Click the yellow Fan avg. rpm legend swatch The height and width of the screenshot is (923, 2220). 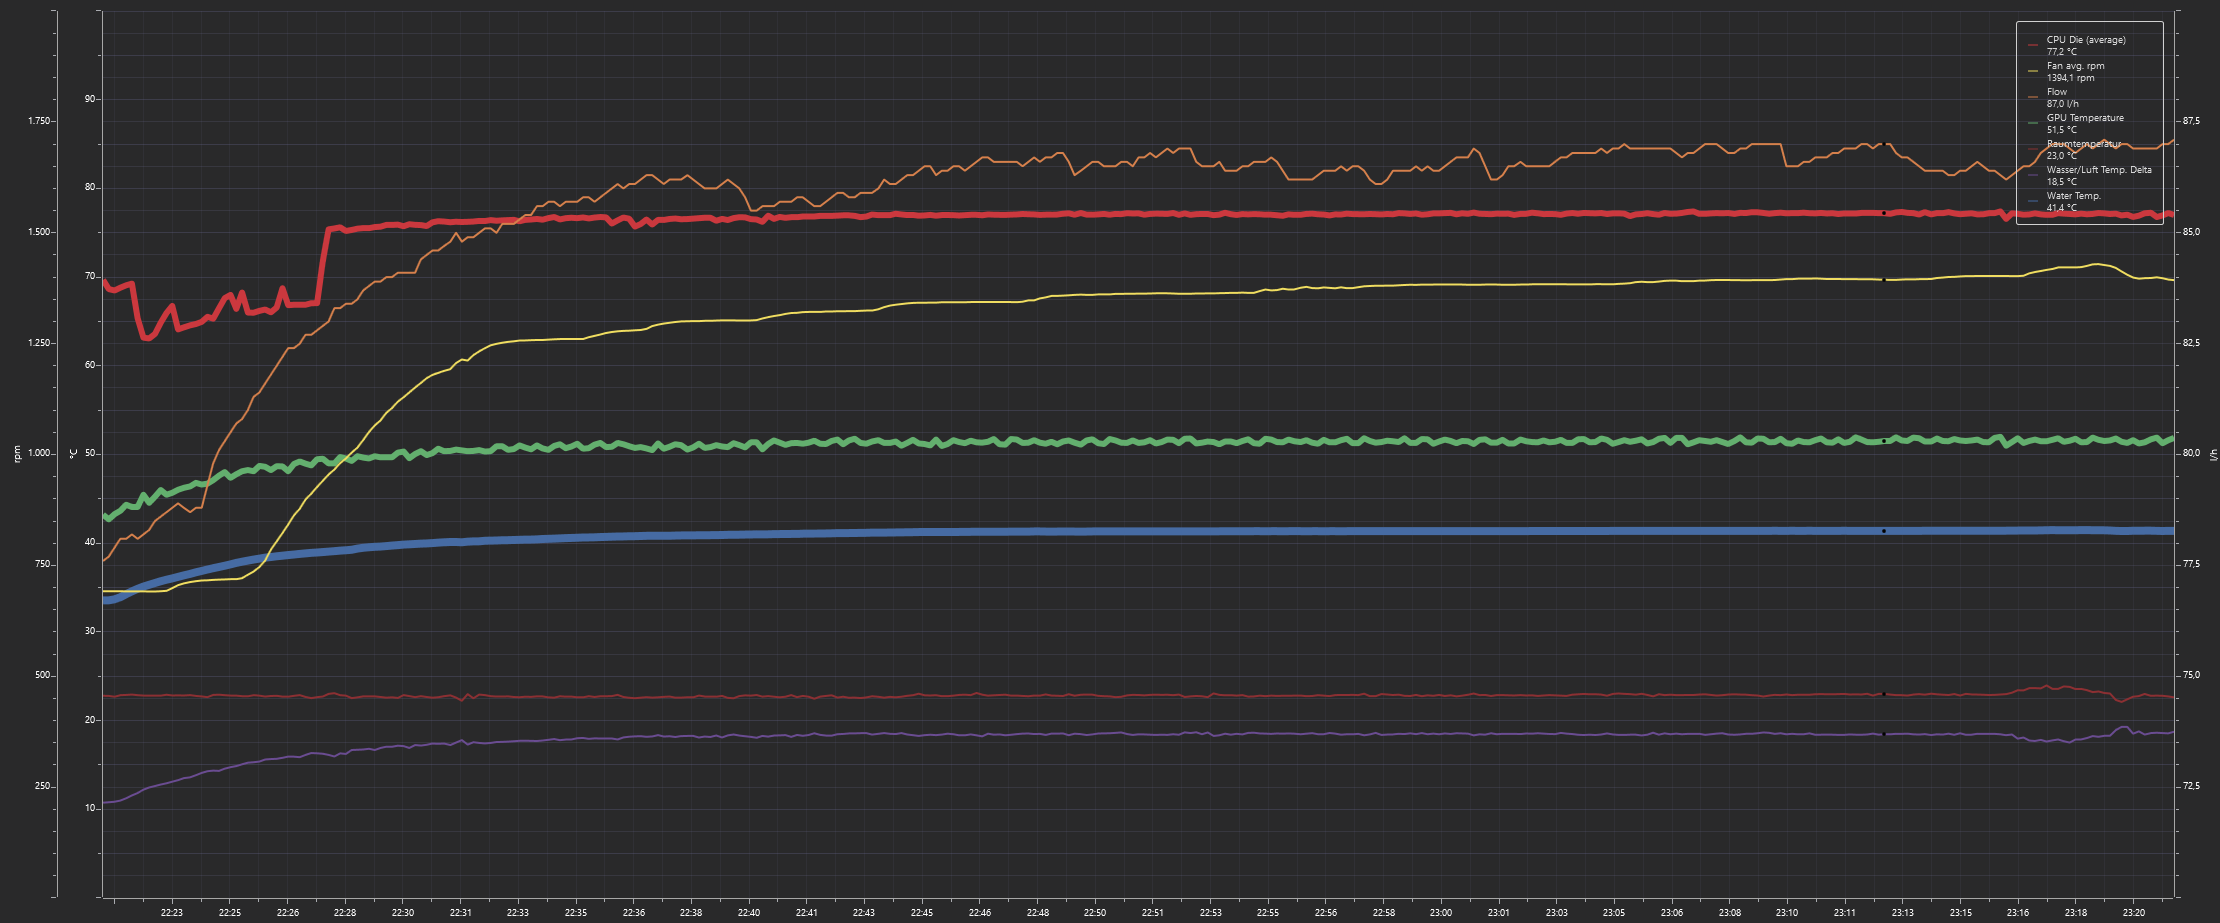coord(2032,71)
